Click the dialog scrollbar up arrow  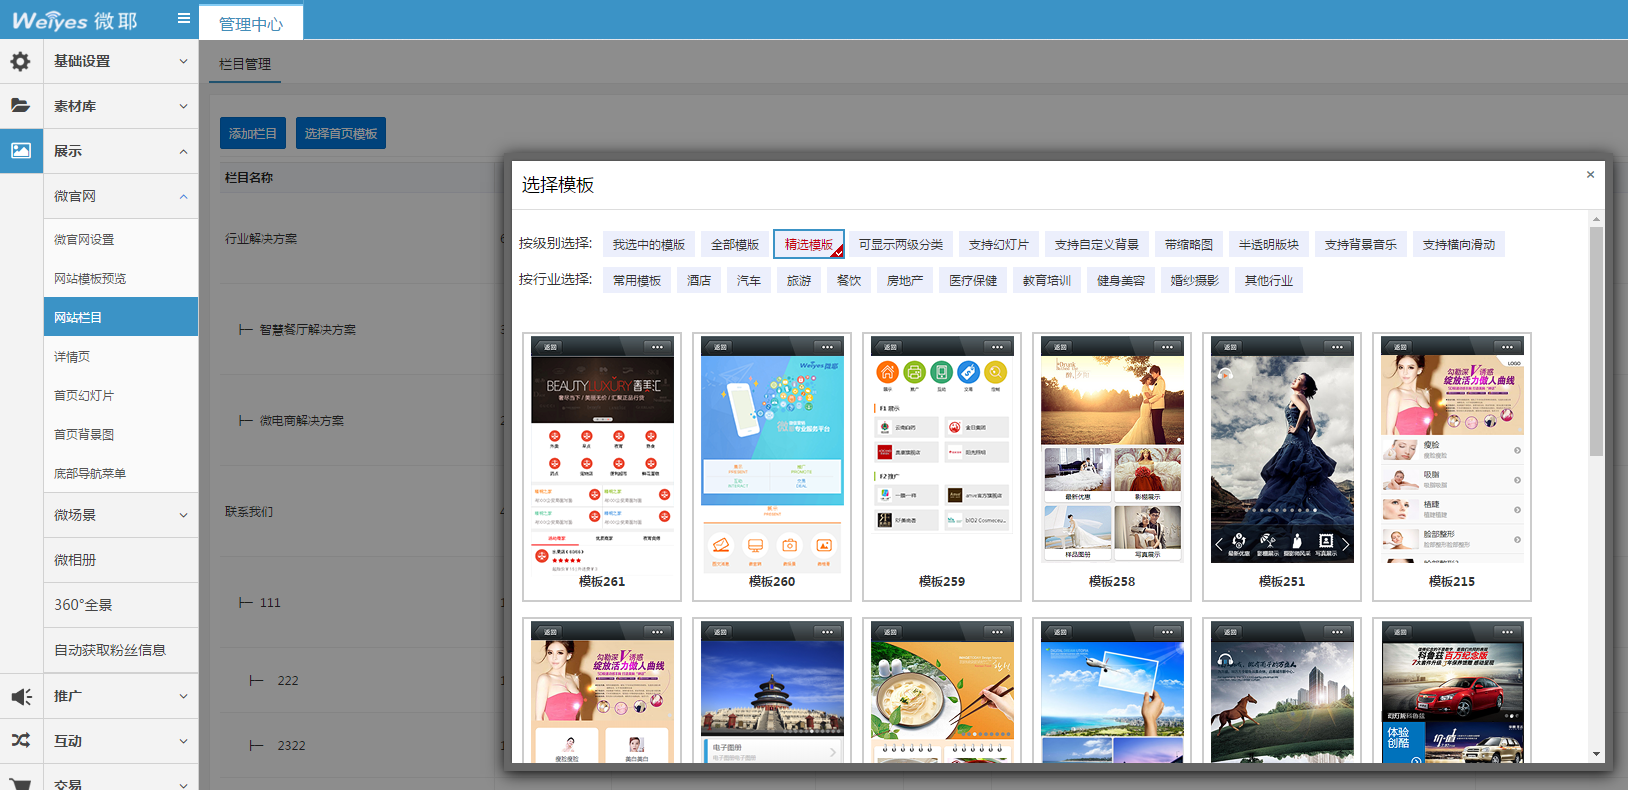tap(1596, 219)
